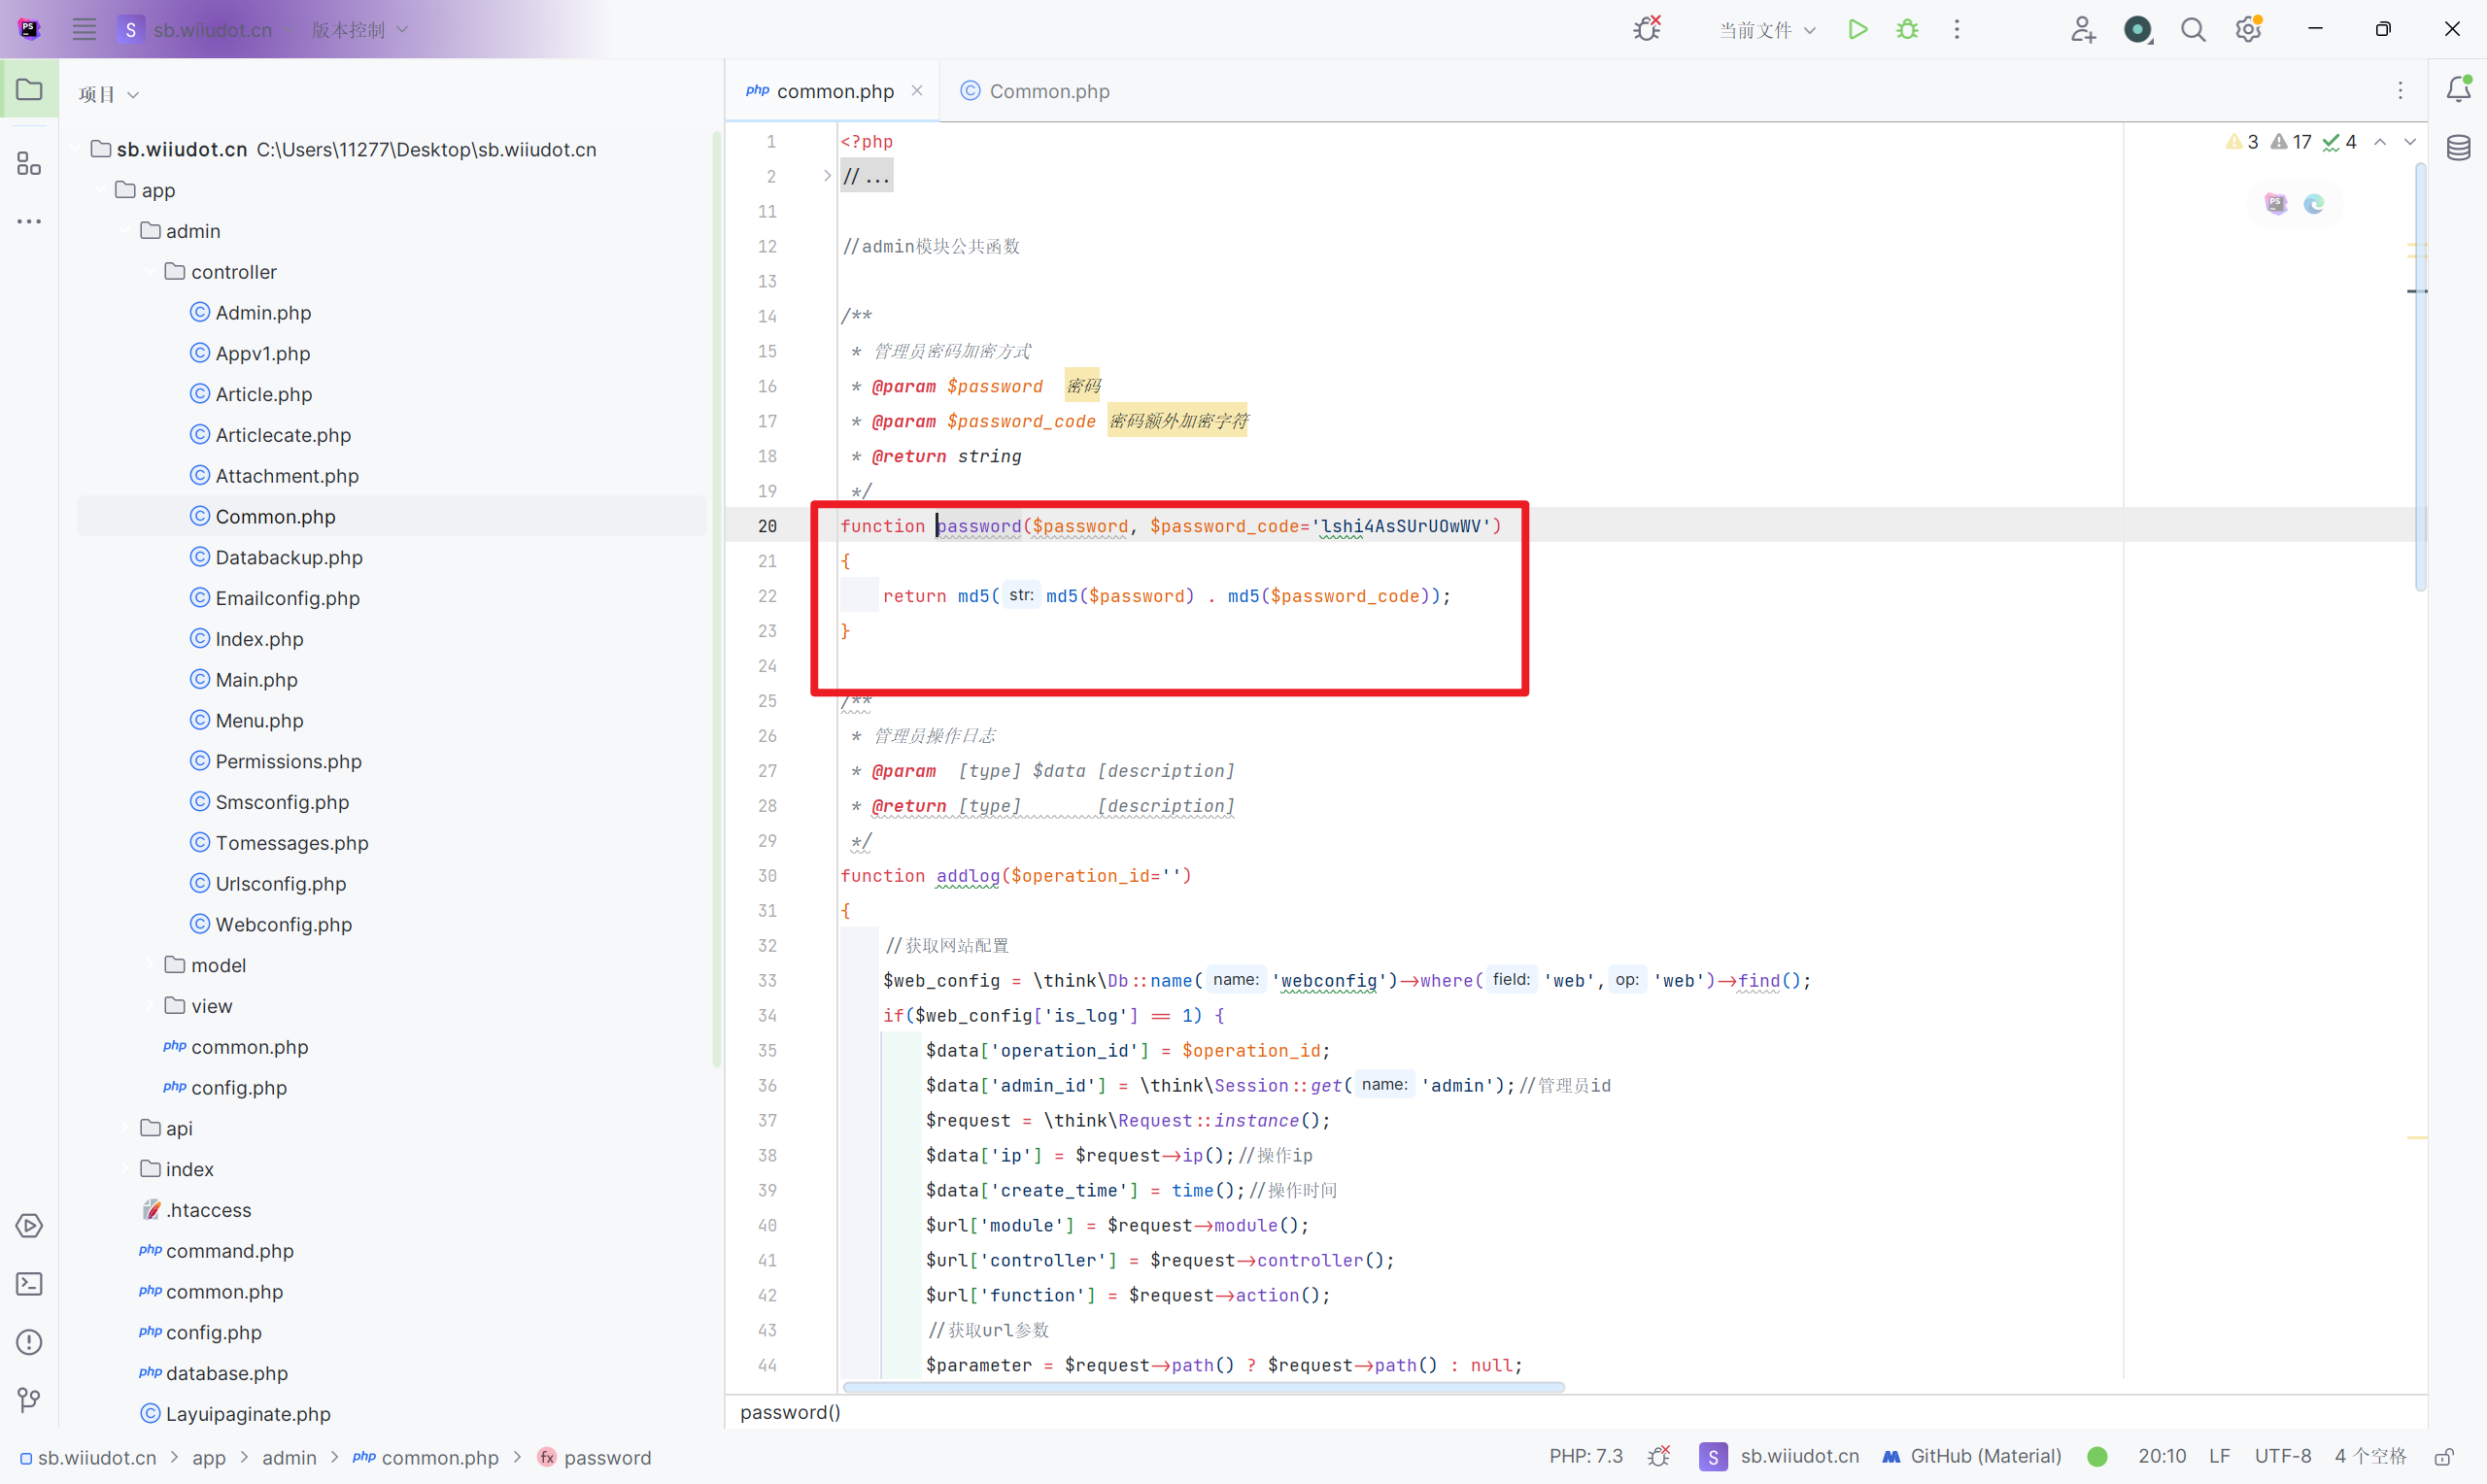Click the inspection warnings summary widget
The height and width of the screenshot is (1484, 2487).
(x=2292, y=142)
